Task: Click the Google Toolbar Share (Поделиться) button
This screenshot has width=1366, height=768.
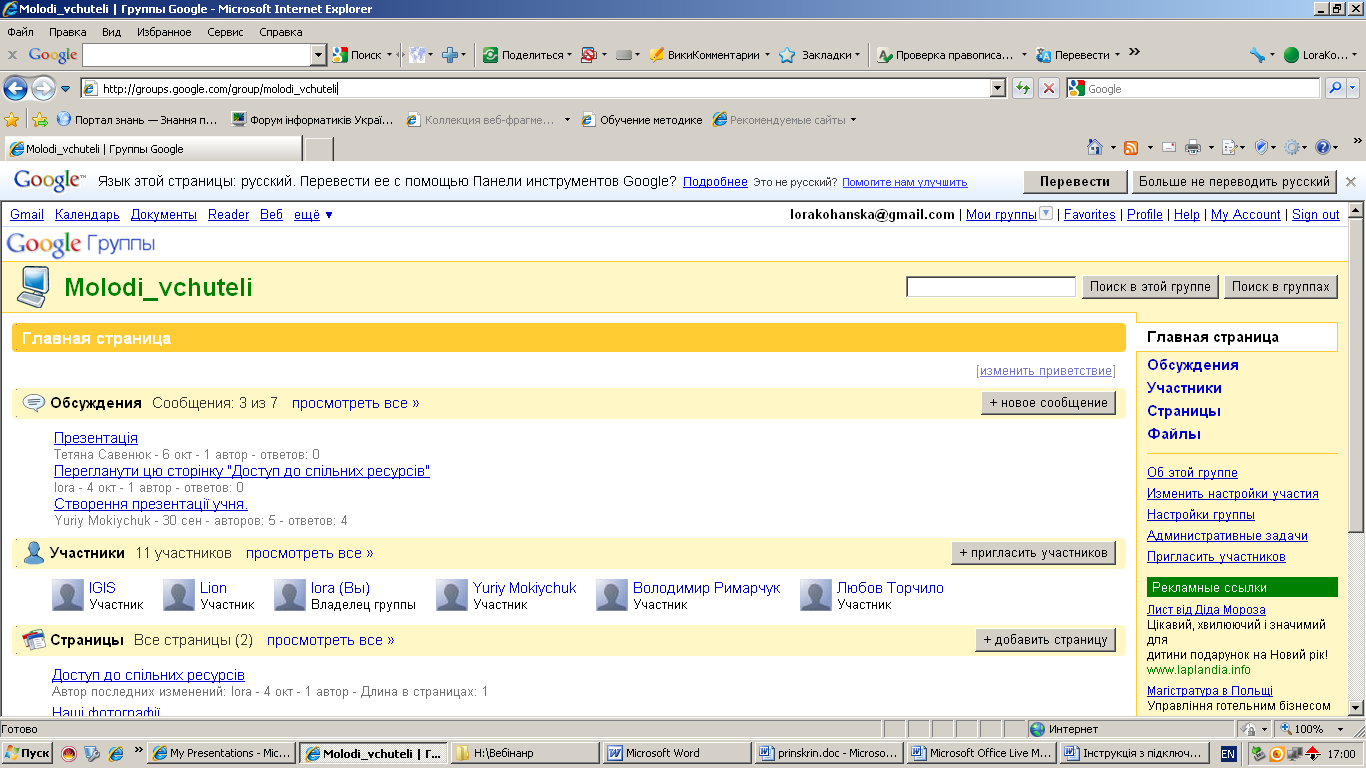Action: (x=527, y=55)
